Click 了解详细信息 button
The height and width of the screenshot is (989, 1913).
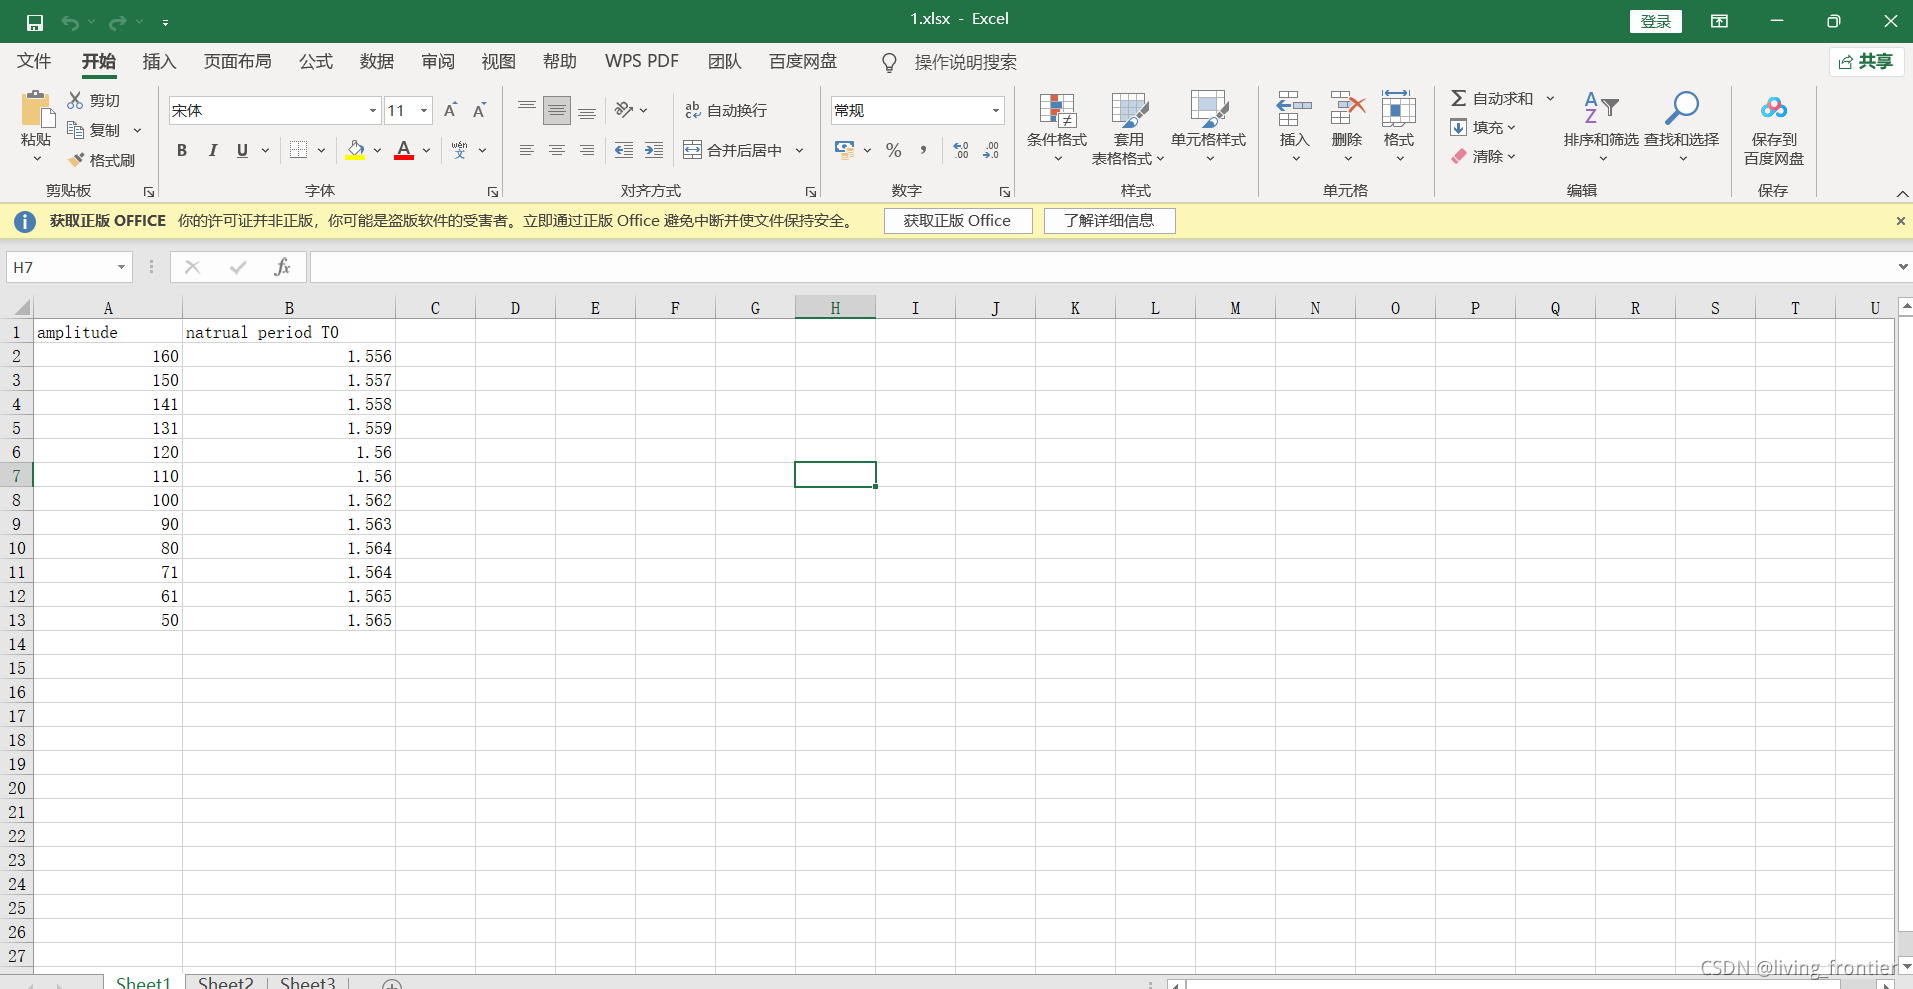point(1109,221)
